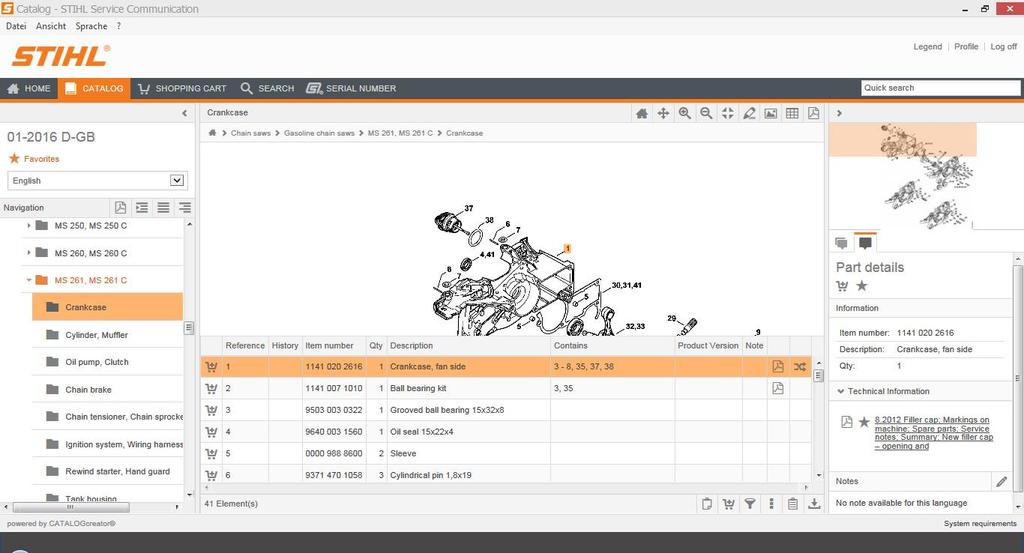
Task: Click the Legend link
Action: point(927,46)
